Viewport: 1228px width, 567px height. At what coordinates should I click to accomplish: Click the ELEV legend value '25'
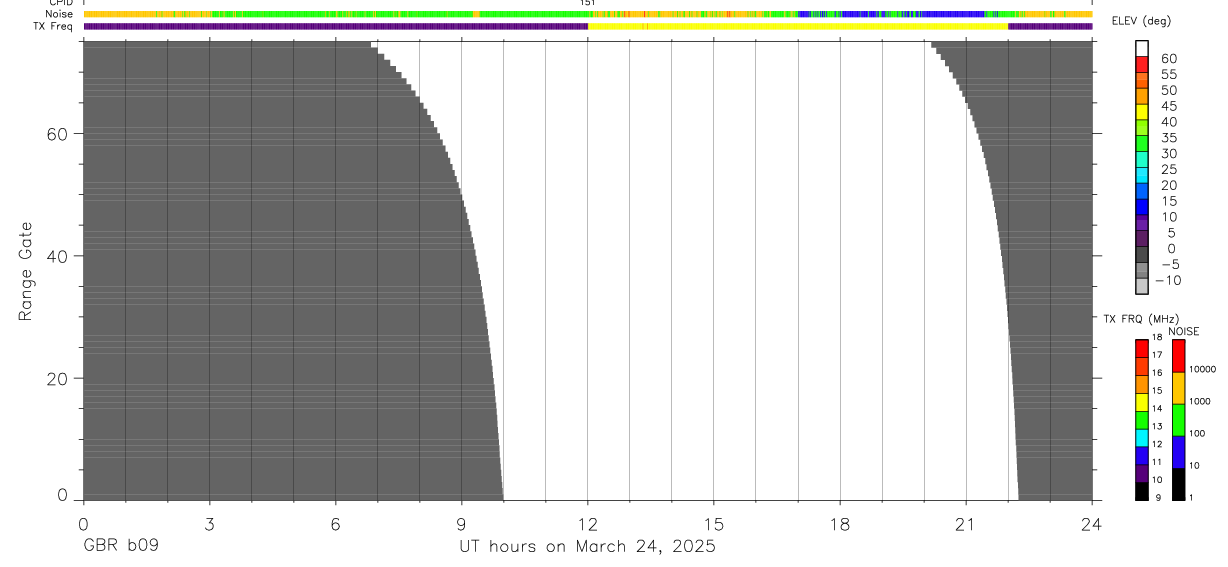click(1169, 169)
